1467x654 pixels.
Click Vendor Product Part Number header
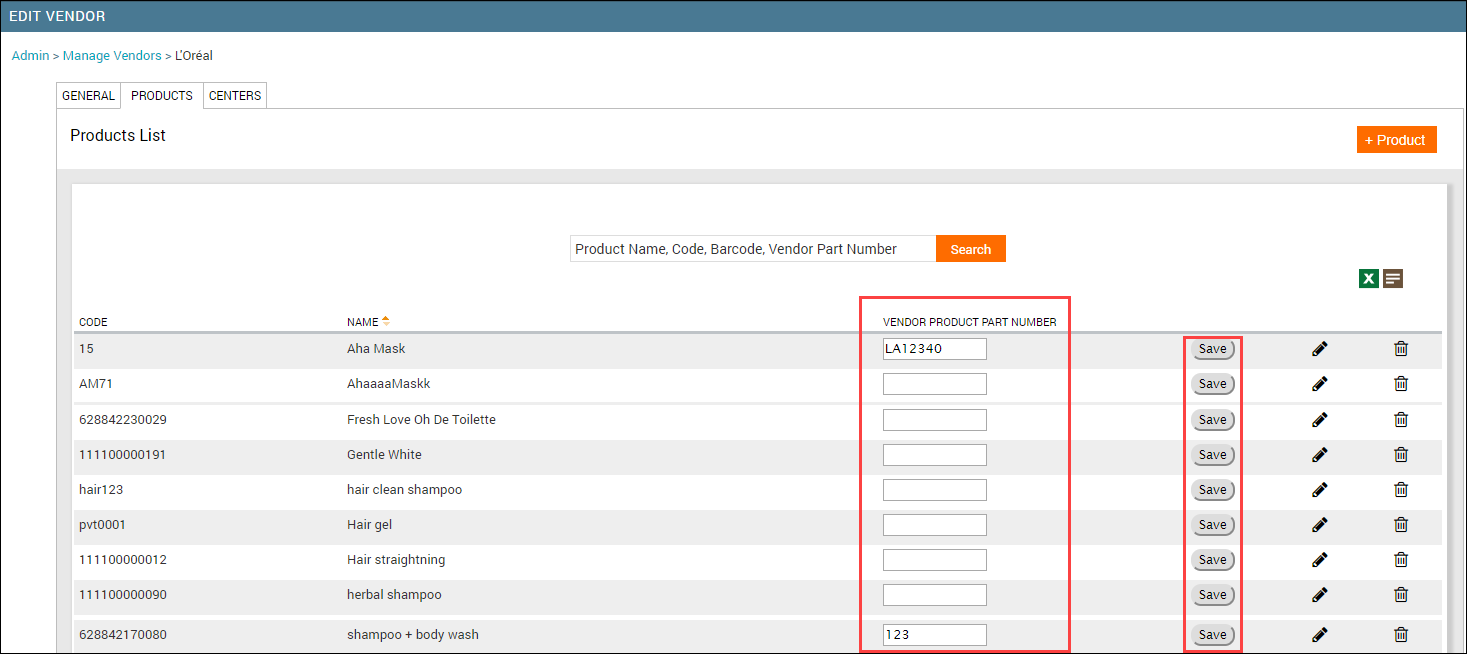pyautogui.click(x=969, y=322)
